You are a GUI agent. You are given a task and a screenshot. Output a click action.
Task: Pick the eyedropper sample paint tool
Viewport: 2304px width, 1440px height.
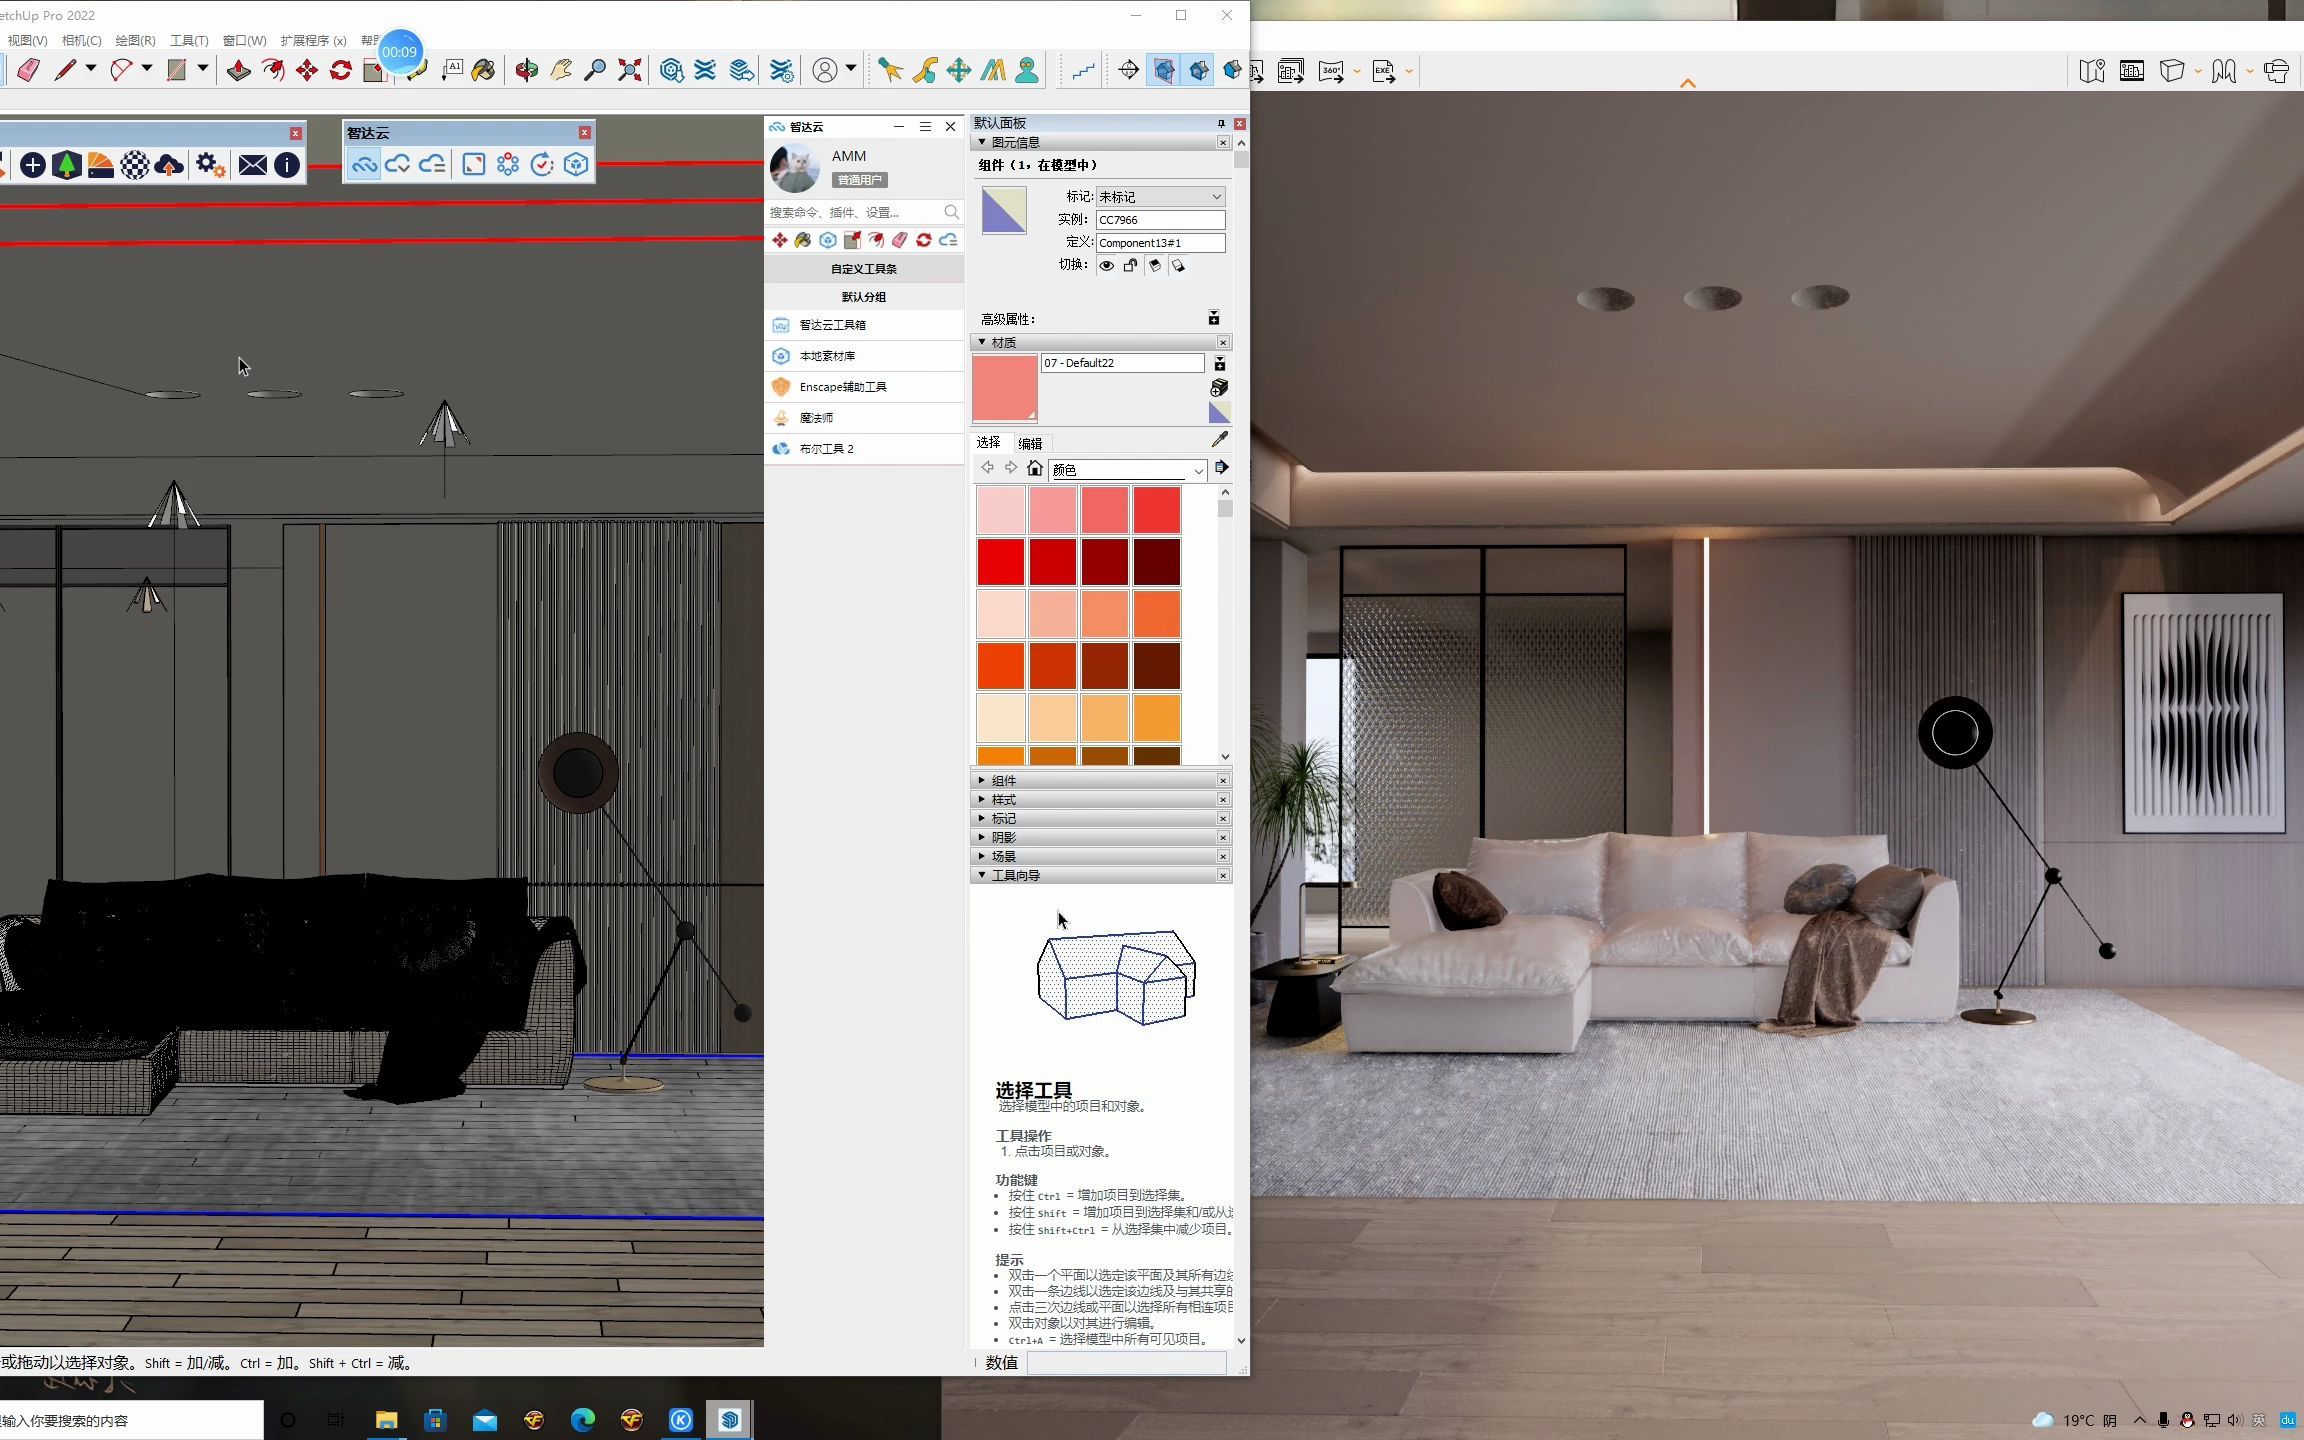point(1220,440)
